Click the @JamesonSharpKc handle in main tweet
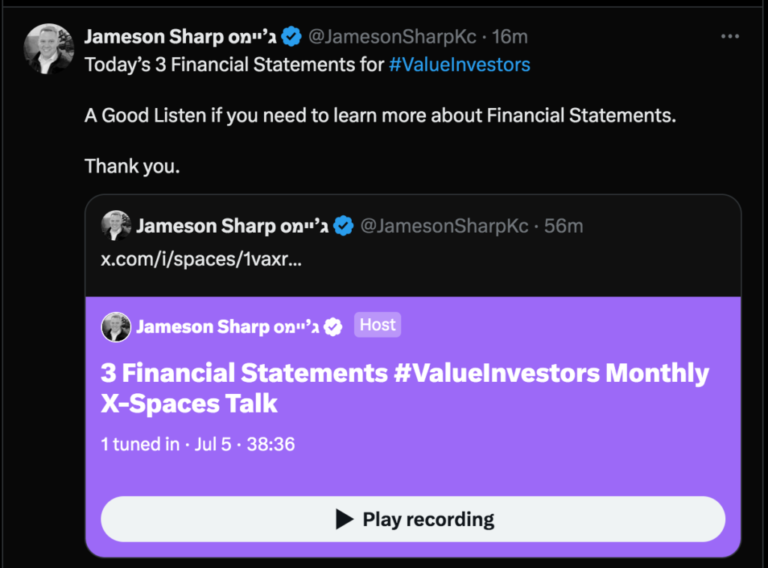768x568 pixels. [392, 37]
